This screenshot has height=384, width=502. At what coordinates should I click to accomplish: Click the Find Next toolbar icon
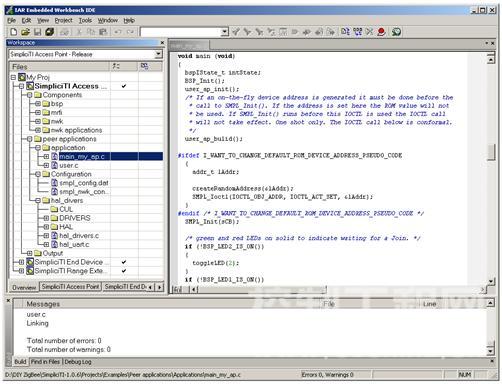click(x=247, y=32)
